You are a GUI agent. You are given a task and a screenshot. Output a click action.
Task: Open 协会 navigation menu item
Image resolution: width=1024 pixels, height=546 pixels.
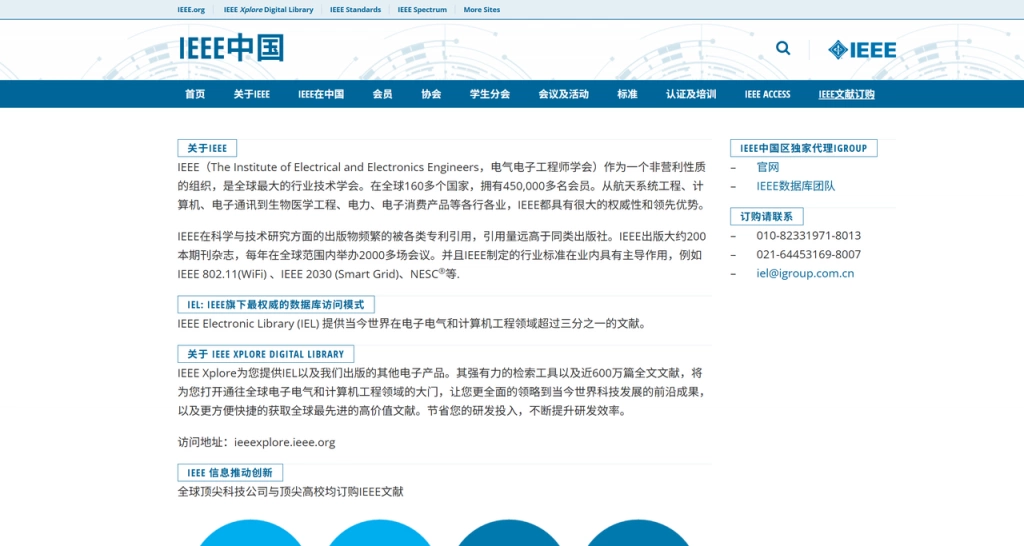[x=431, y=94]
